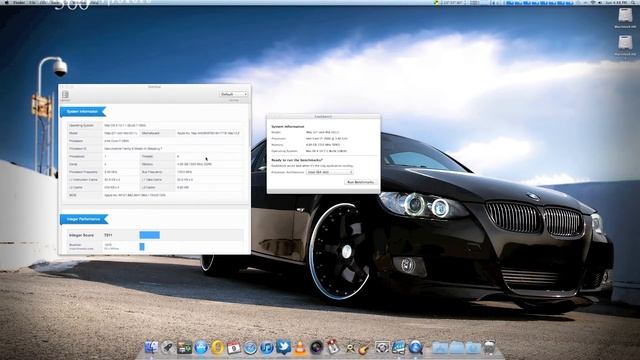This screenshot has height=360, width=640.
Task: Open the blue monitor Dock icon
Action: pos(399,347)
